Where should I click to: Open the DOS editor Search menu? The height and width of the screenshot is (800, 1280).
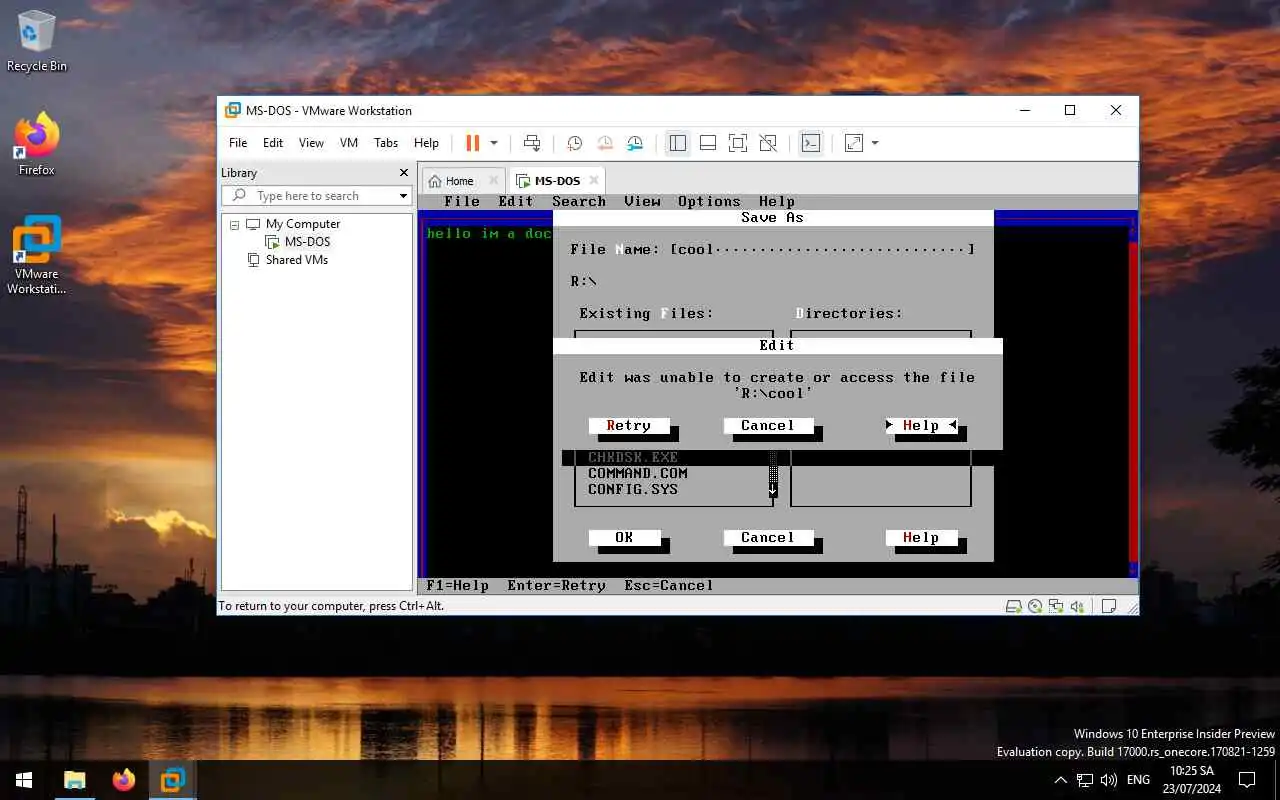pyautogui.click(x=579, y=202)
